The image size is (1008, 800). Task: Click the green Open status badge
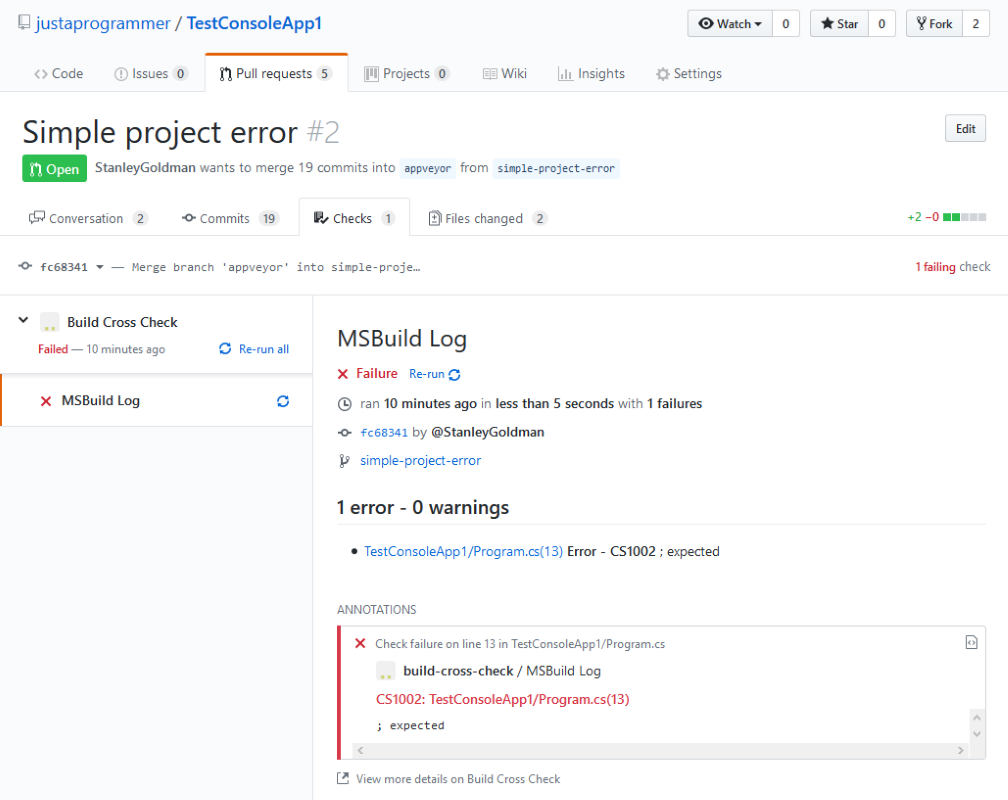[x=54, y=168]
